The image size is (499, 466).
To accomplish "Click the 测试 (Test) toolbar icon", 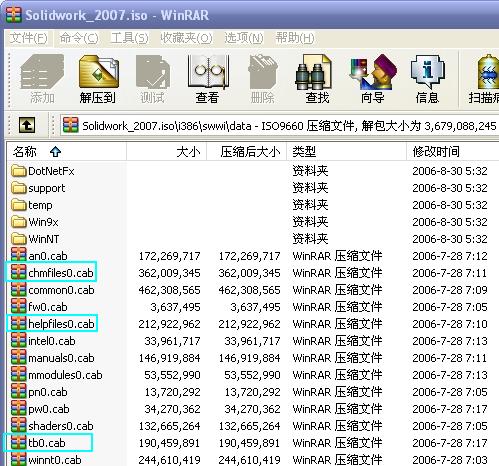I will 153,72.
